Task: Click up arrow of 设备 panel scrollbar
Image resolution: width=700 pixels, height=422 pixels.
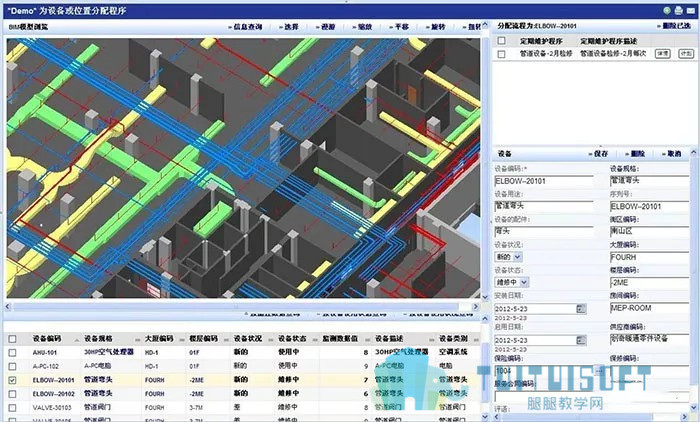Action: [x=693, y=153]
